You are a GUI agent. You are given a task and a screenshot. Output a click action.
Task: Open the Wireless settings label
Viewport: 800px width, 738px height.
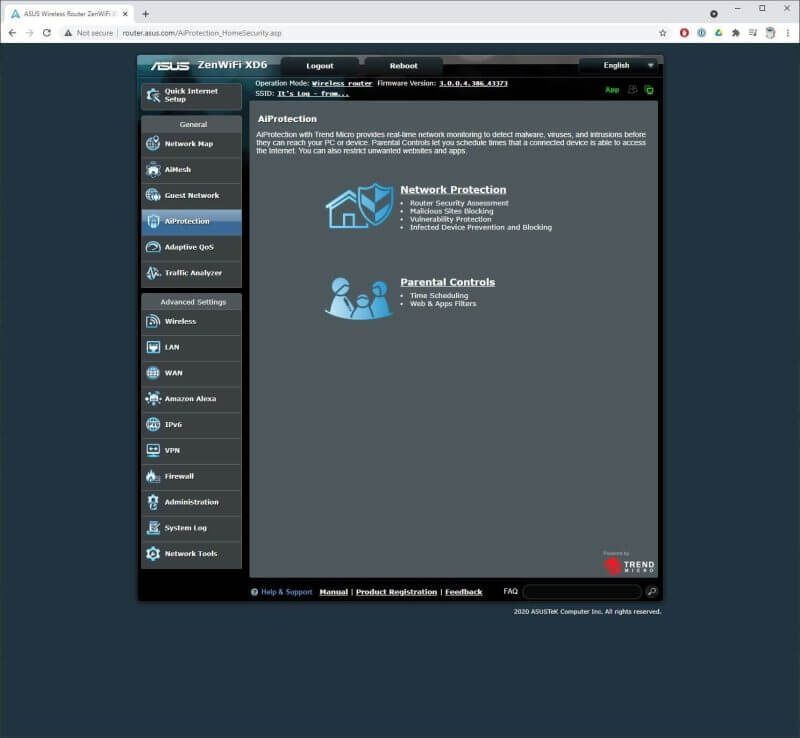click(x=180, y=322)
